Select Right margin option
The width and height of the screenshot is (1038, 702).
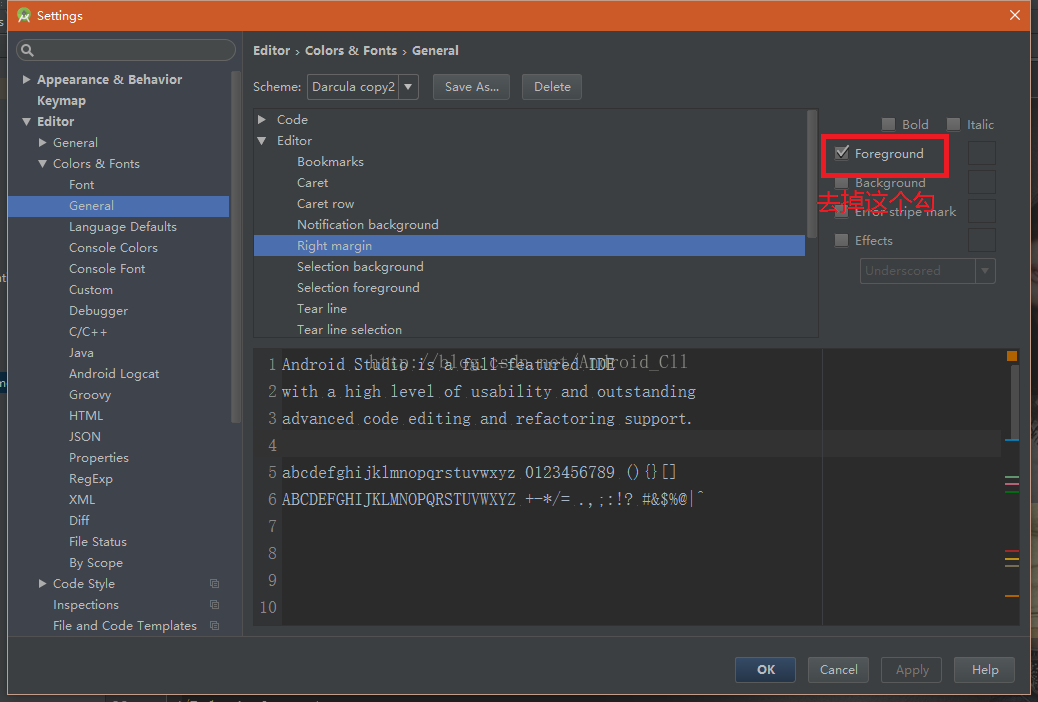pyautogui.click(x=530, y=246)
